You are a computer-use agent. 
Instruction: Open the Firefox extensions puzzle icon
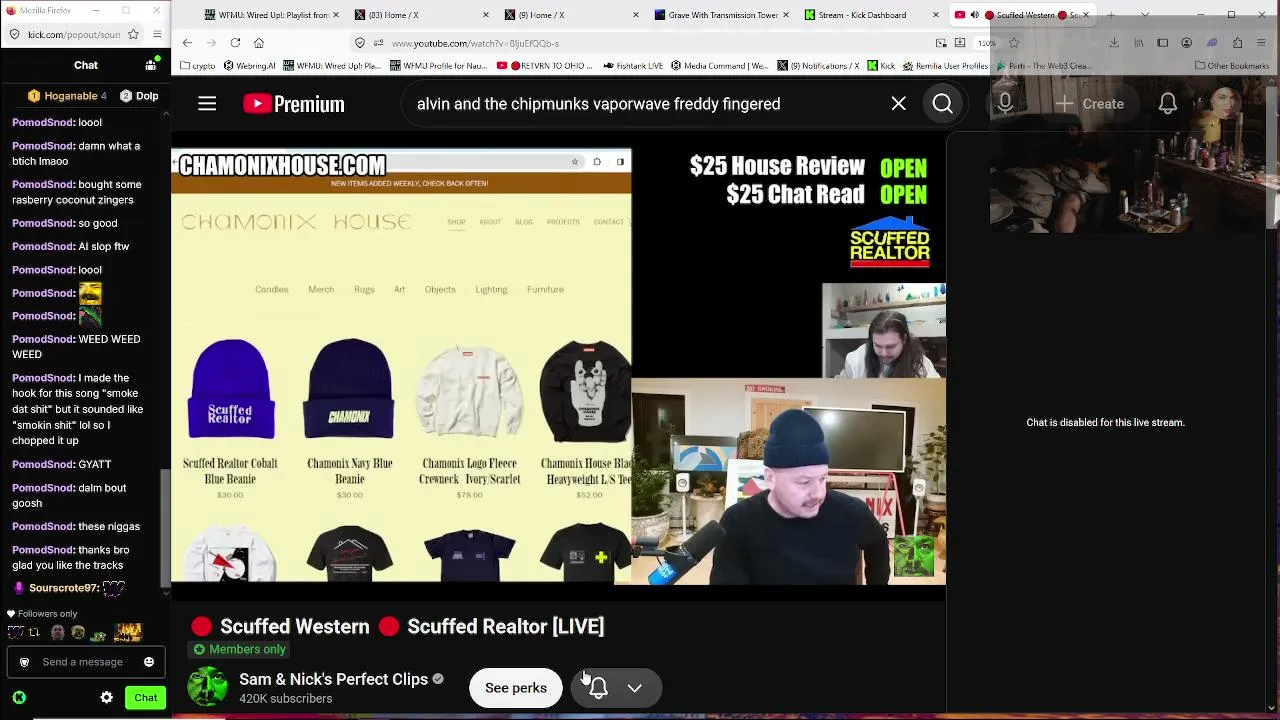[x=1237, y=43]
